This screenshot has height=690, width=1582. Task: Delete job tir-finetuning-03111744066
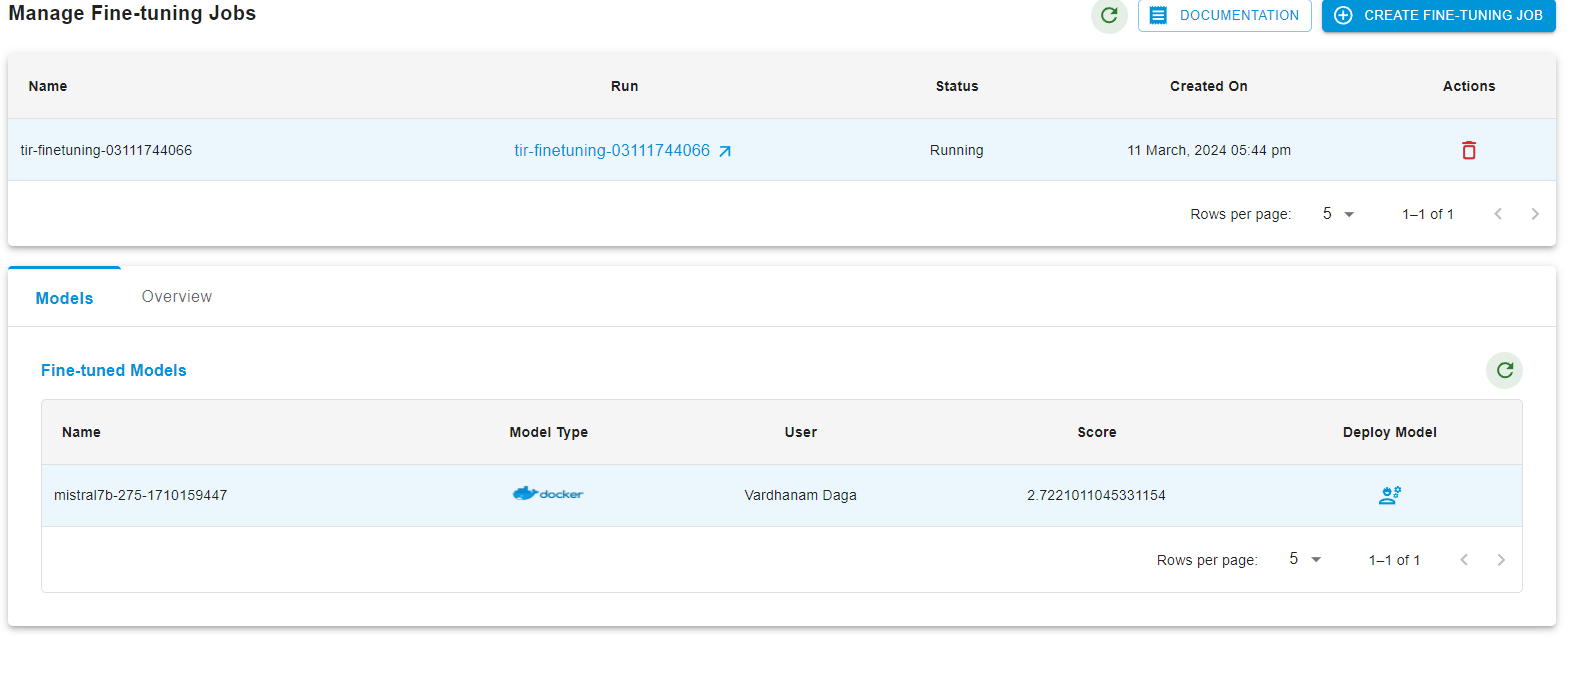(1469, 150)
